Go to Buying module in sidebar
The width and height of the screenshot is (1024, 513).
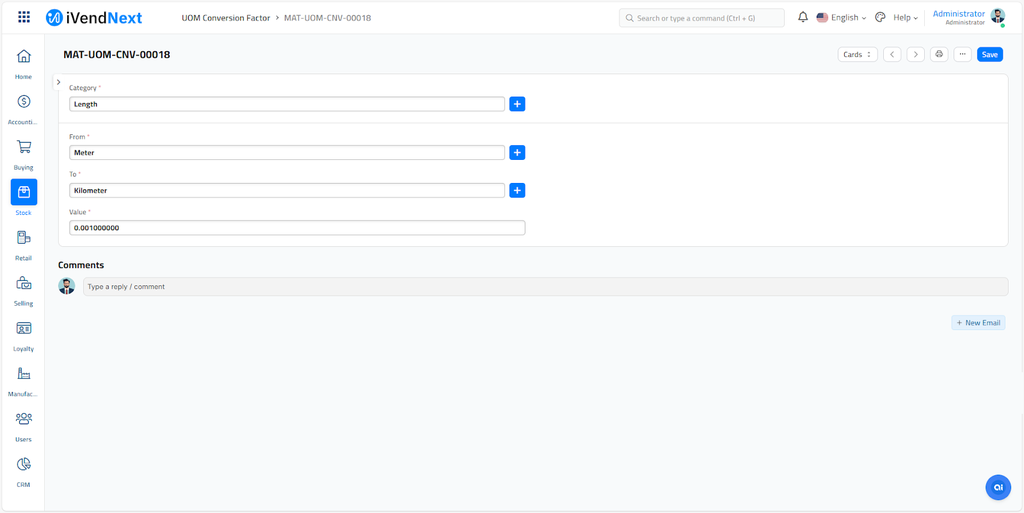(24, 147)
